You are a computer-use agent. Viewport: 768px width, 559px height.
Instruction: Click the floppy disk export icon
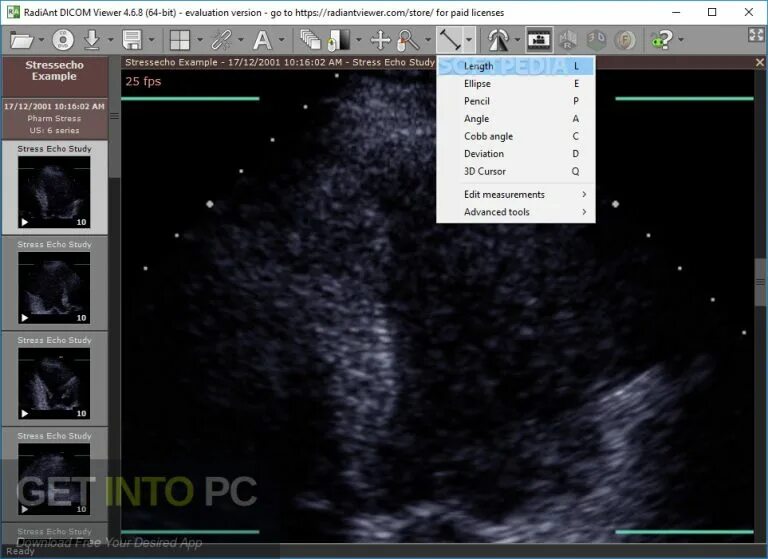click(x=132, y=40)
